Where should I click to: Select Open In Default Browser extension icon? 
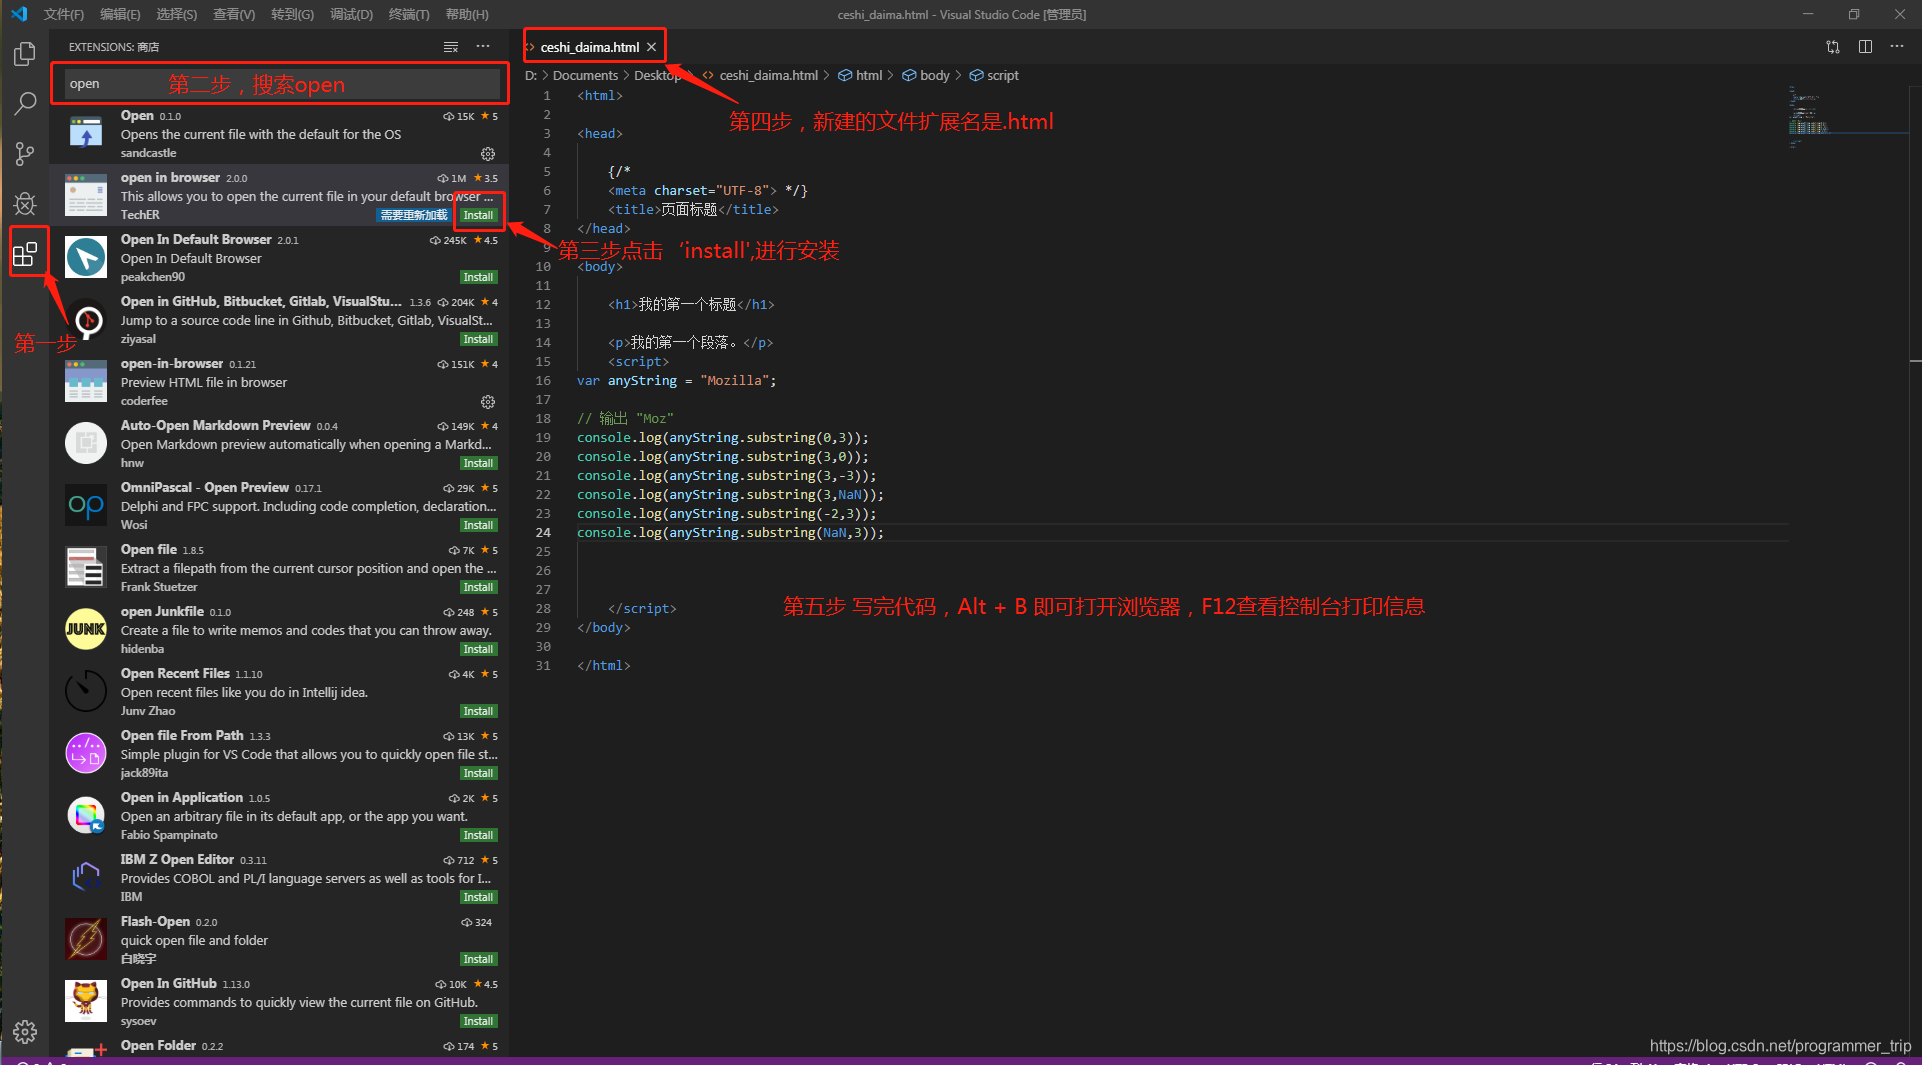[86, 257]
